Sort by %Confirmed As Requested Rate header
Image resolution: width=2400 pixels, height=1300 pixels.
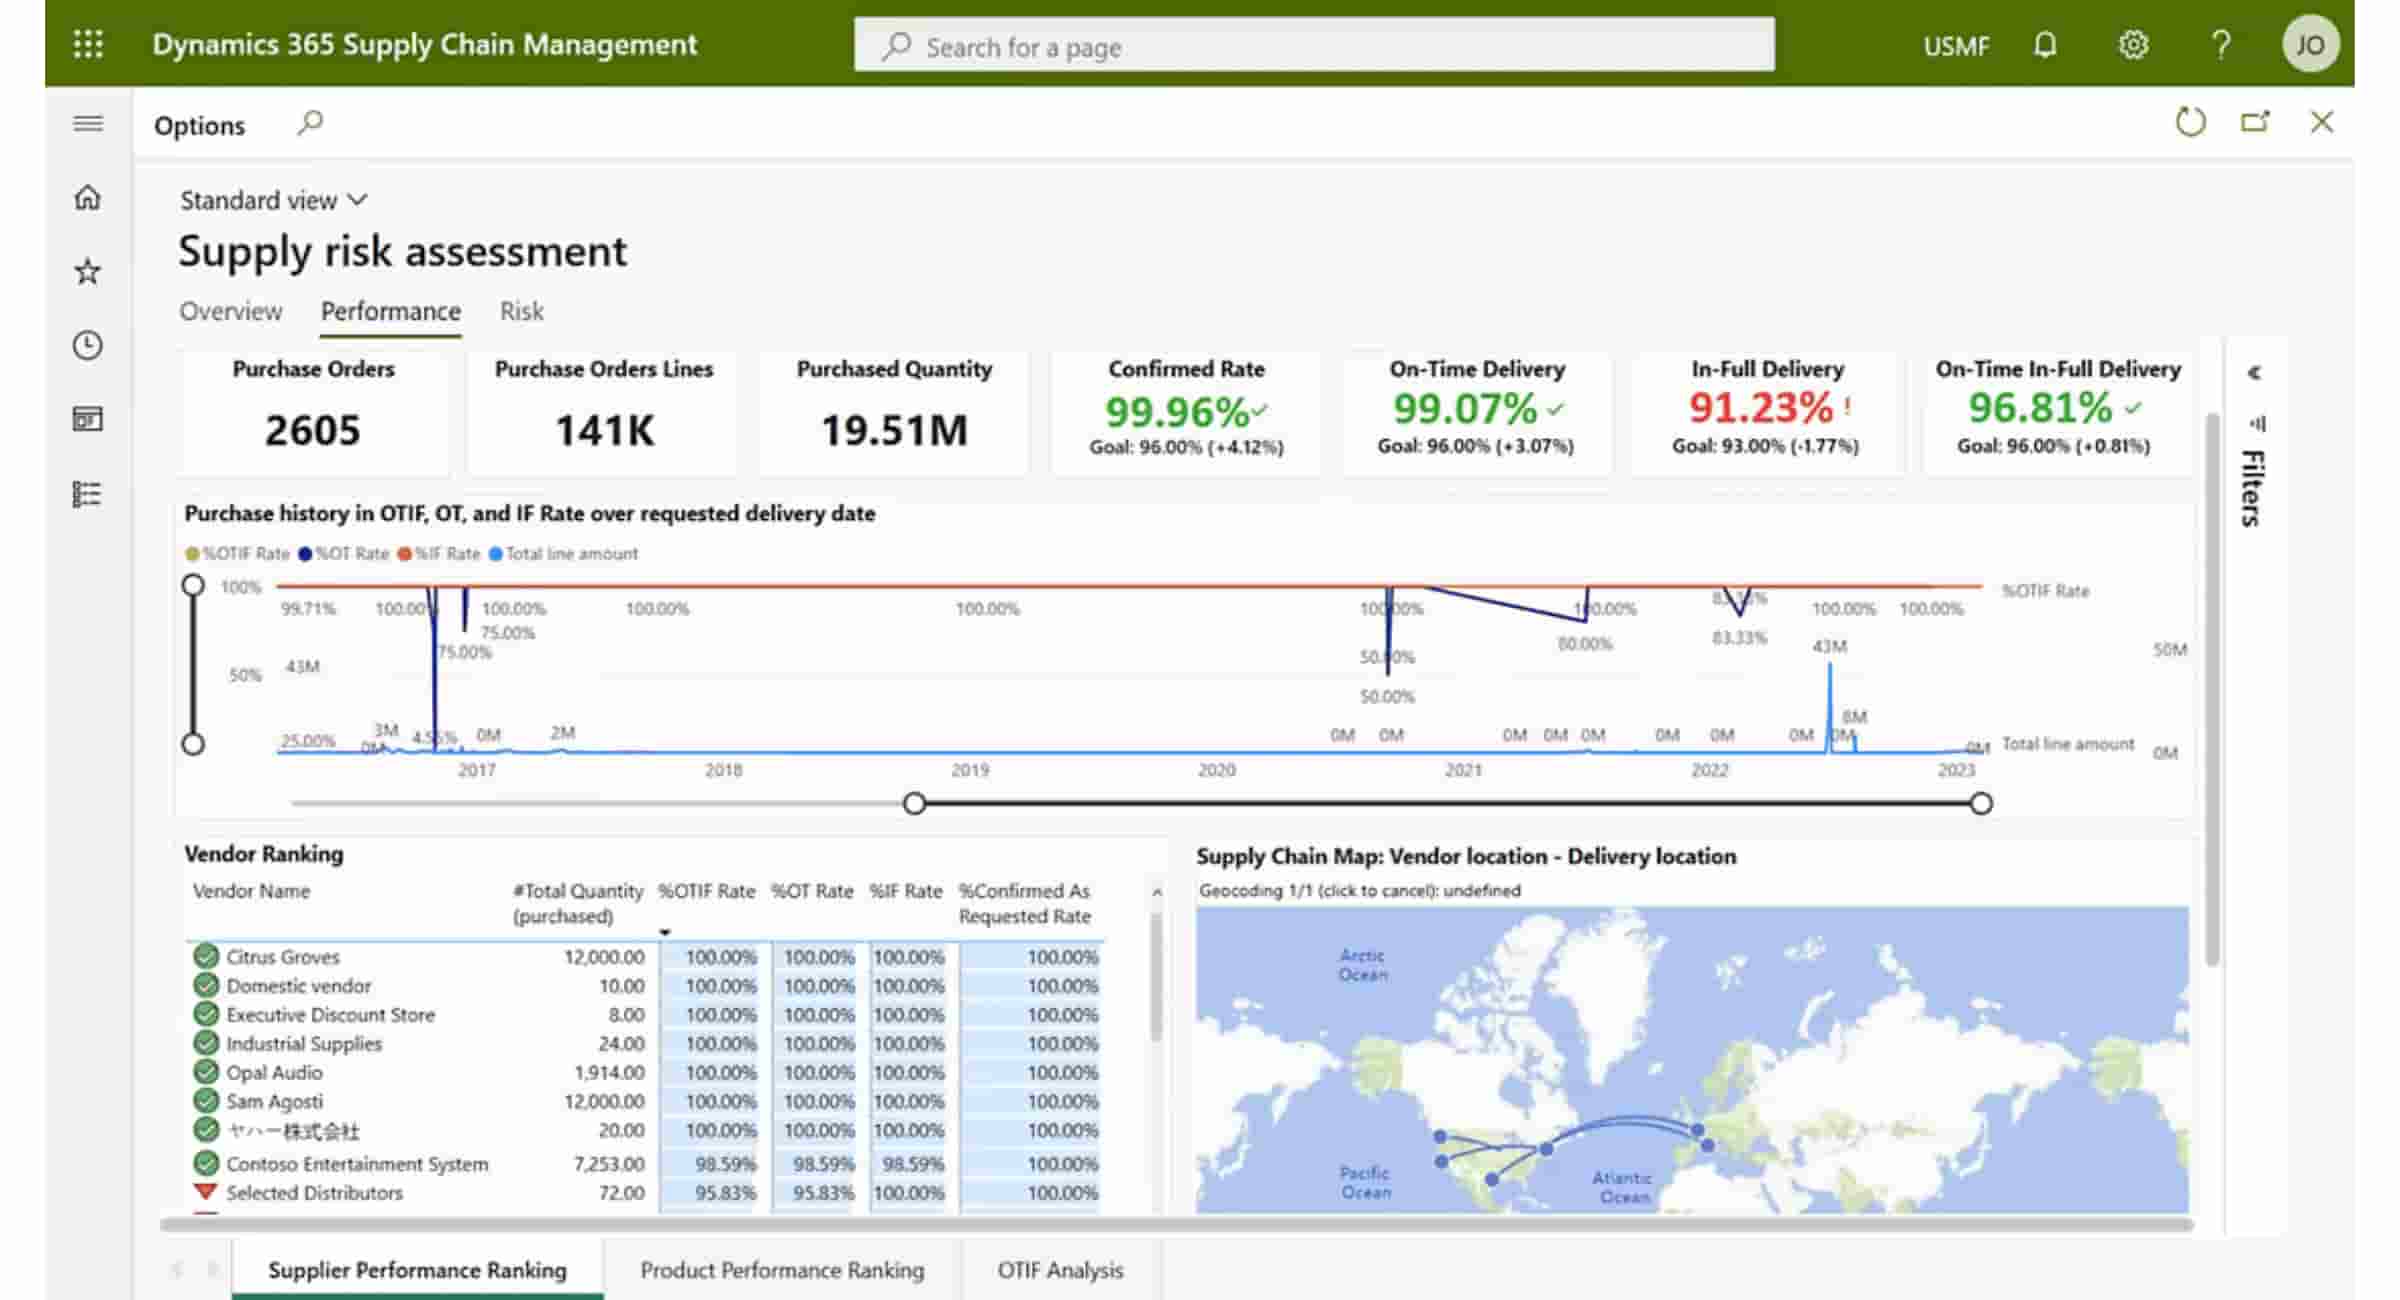click(1024, 903)
